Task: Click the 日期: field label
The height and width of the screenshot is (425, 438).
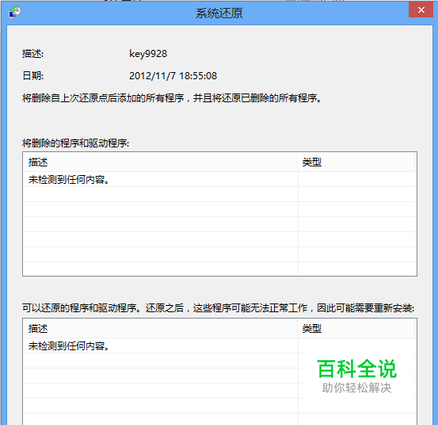Action: [33, 76]
